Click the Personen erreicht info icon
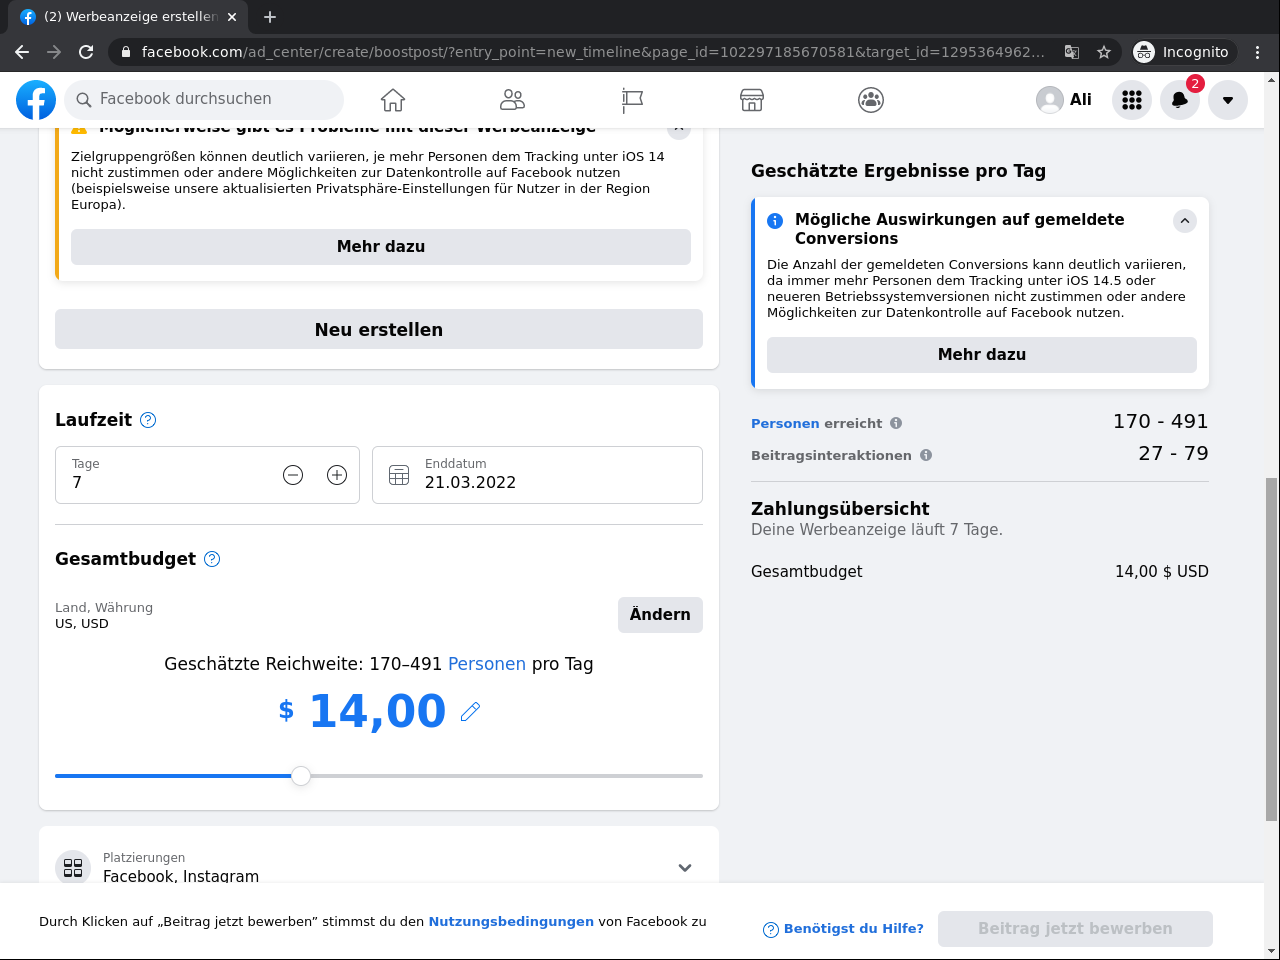The height and width of the screenshot is (960, 1280). (896, 423)
